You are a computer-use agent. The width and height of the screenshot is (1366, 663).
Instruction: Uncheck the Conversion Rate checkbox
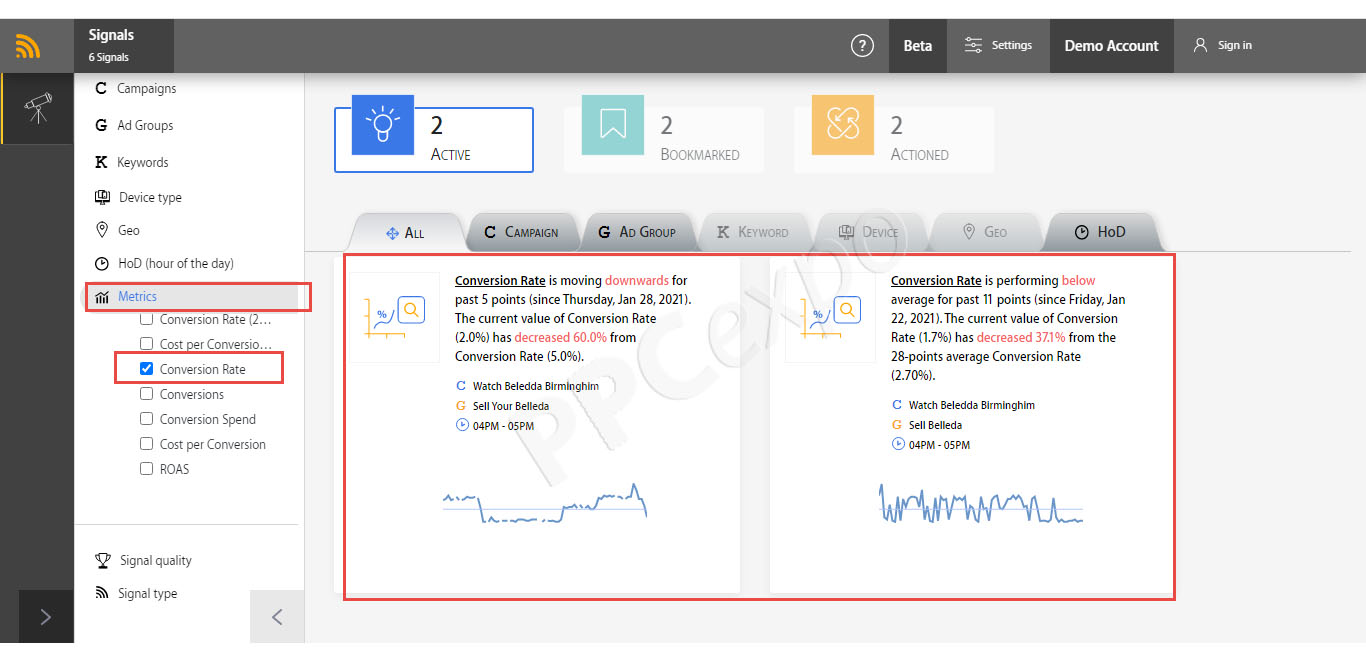pyautogui.click(x=146, y=369)
